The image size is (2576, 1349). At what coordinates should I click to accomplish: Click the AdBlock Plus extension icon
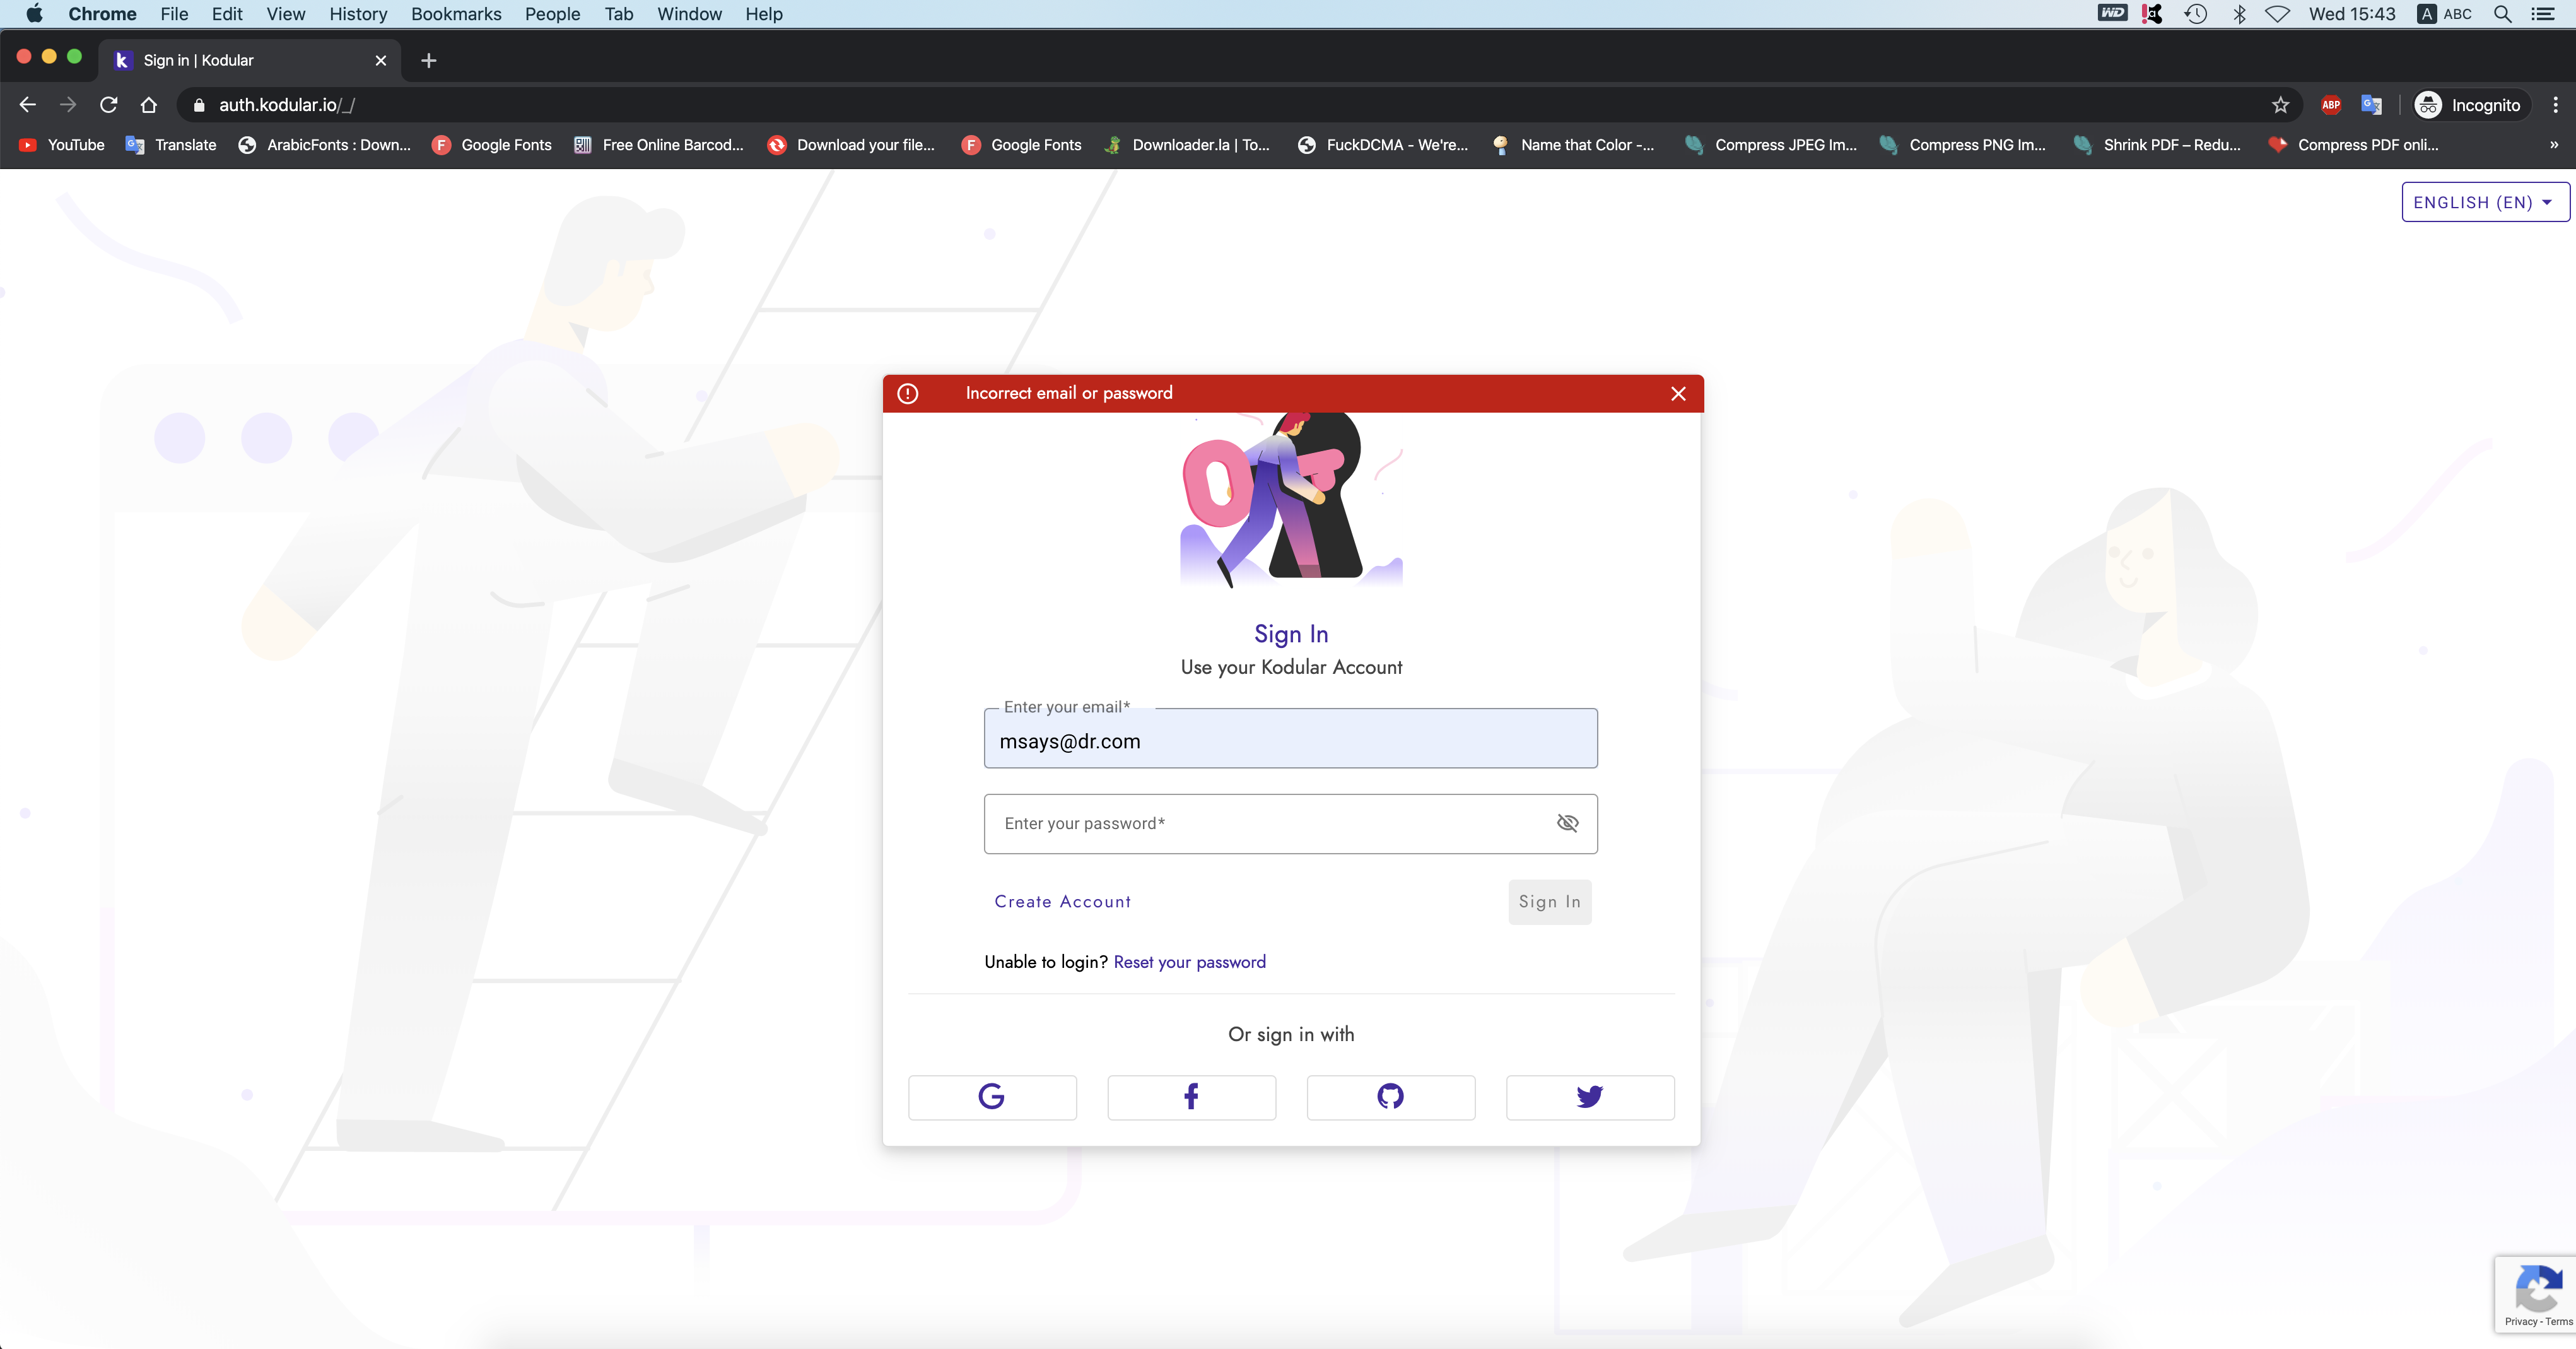(x=2330, y=105)
